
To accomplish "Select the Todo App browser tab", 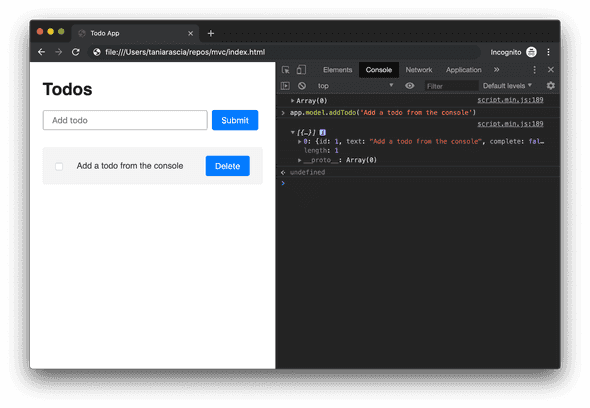I will [135, 33].
